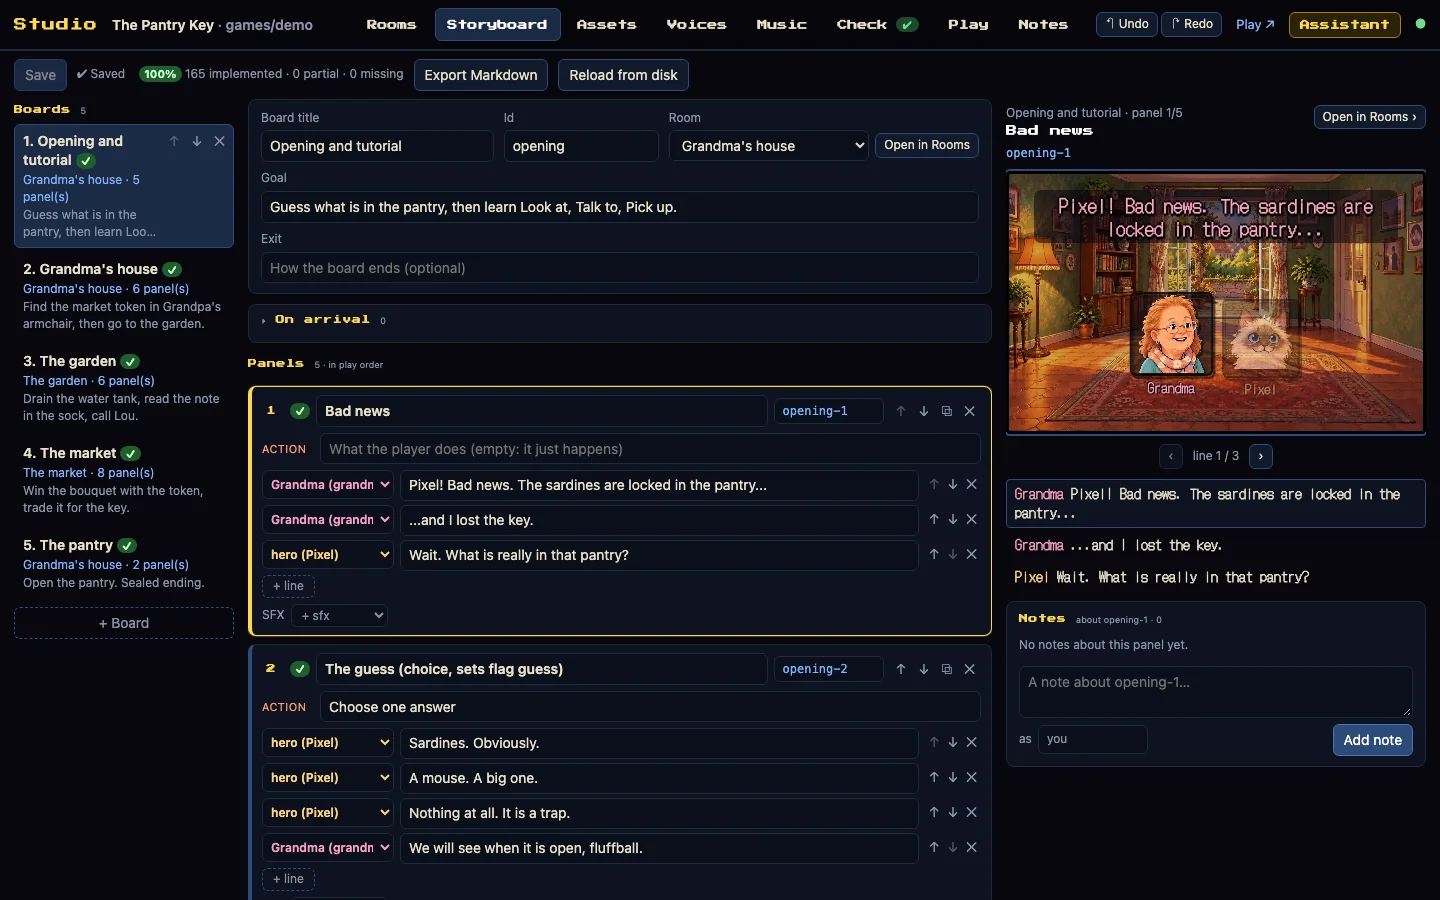Move 'Nothing at all. It is a trap.' line up
The image size is (1440, 900).
click(x=934, y=813)
